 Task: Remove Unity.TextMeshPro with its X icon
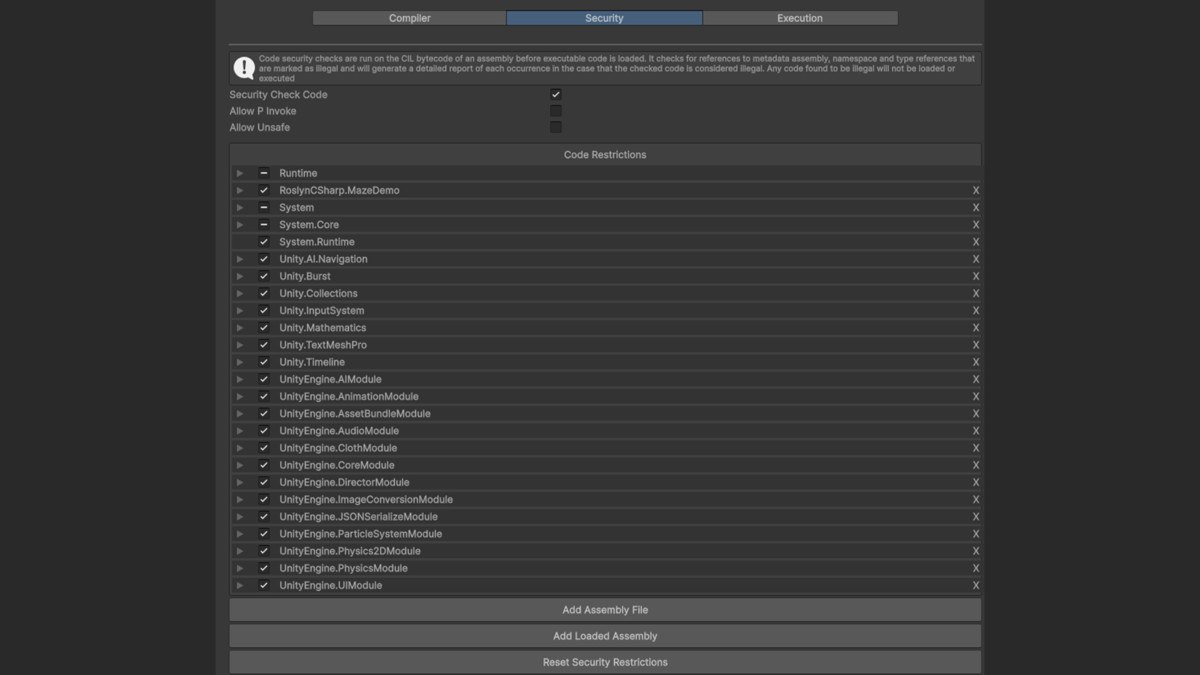(x=976, y=345)
